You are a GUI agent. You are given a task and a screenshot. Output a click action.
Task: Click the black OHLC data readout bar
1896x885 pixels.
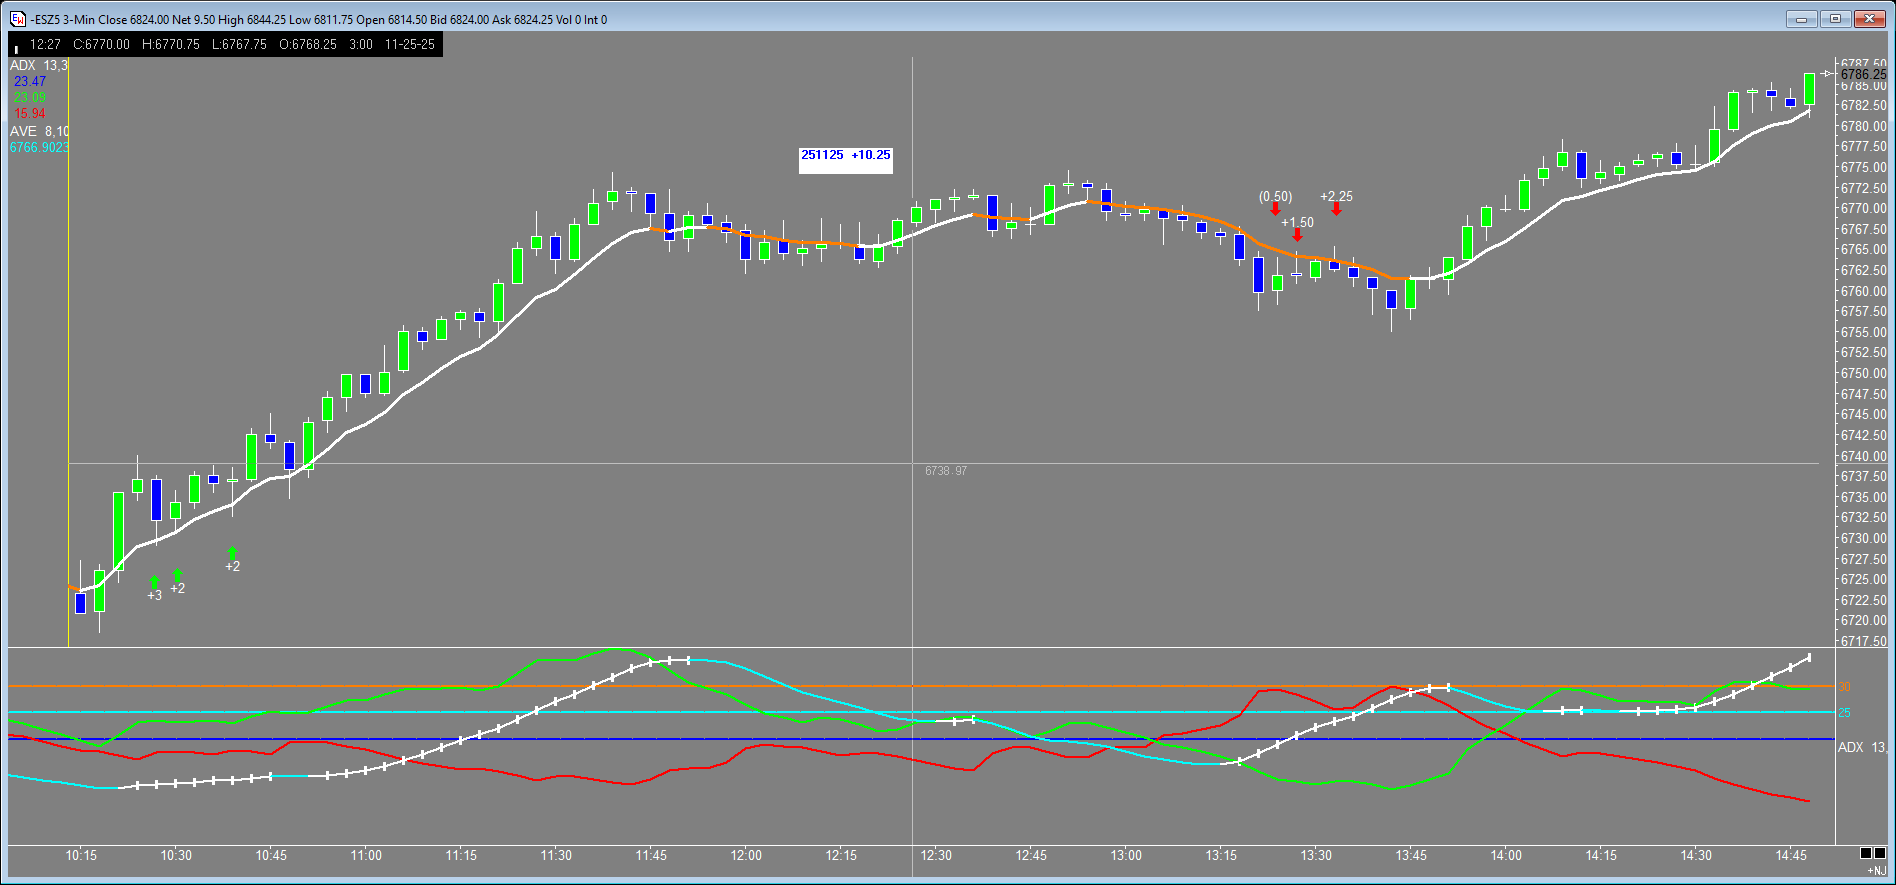[225, 44]
